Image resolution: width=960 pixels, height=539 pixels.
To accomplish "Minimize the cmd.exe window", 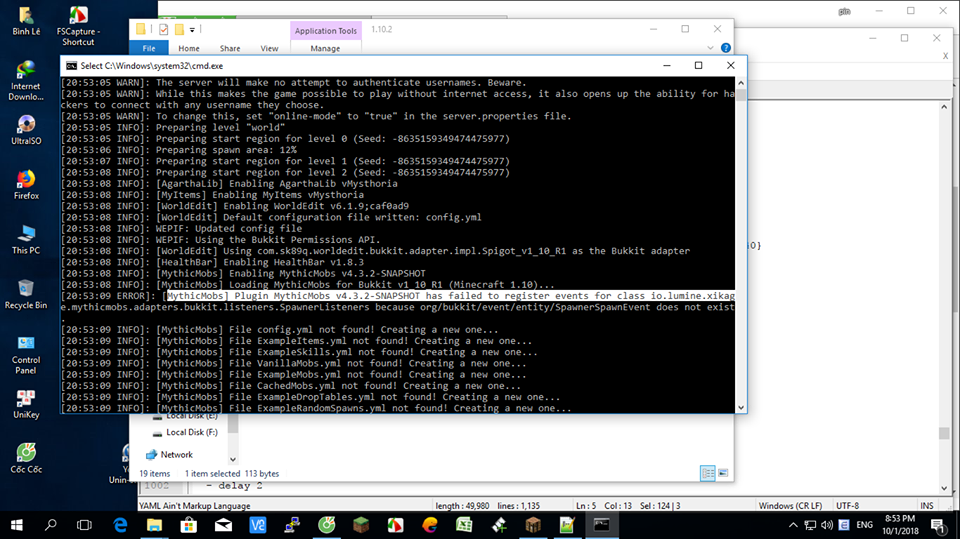I will tap(667, 66).
